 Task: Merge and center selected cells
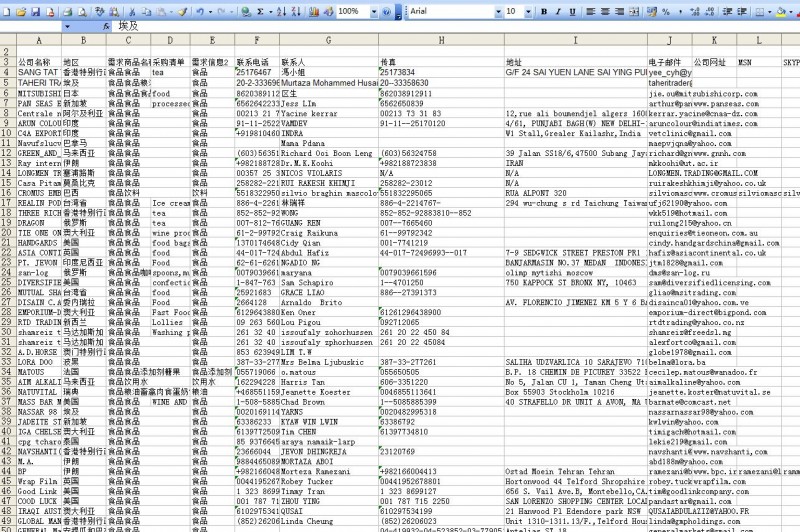click(x=634, y=12)
